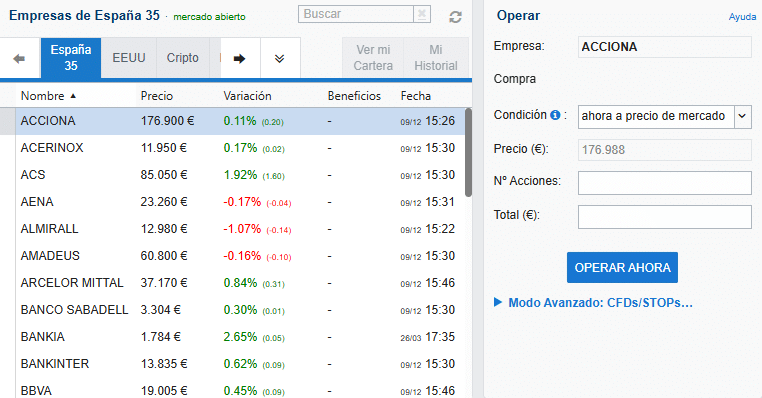The height and width of the screenshot is (398, 762).
Task: Switch to the Cripto tab
Action: [x=183, y=58]
